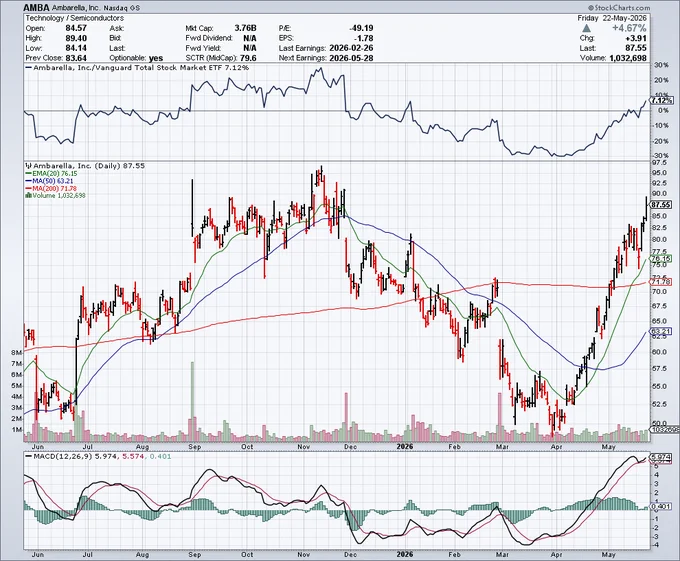Click the 8M label on volume scale
Viewport: 680px width, 561px height.
point(16,353)
